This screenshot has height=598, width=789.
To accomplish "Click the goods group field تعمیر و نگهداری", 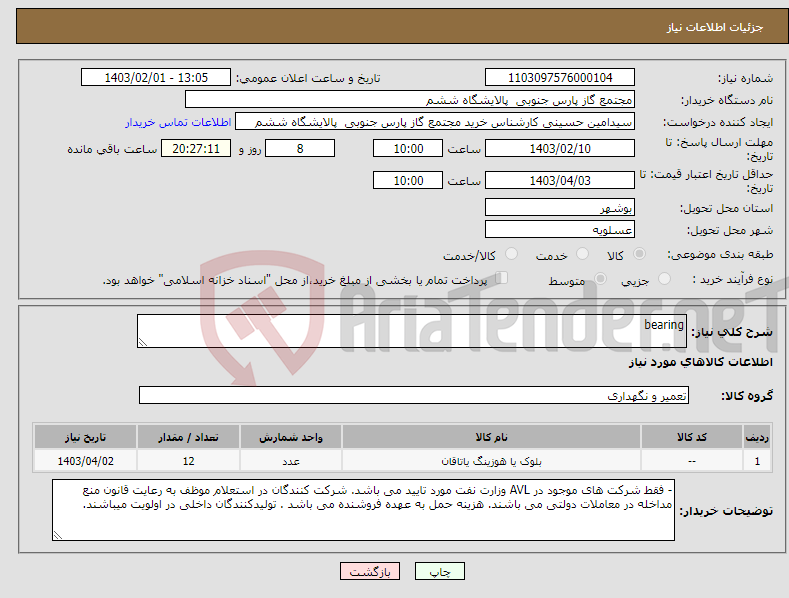I will click(414, 396).
